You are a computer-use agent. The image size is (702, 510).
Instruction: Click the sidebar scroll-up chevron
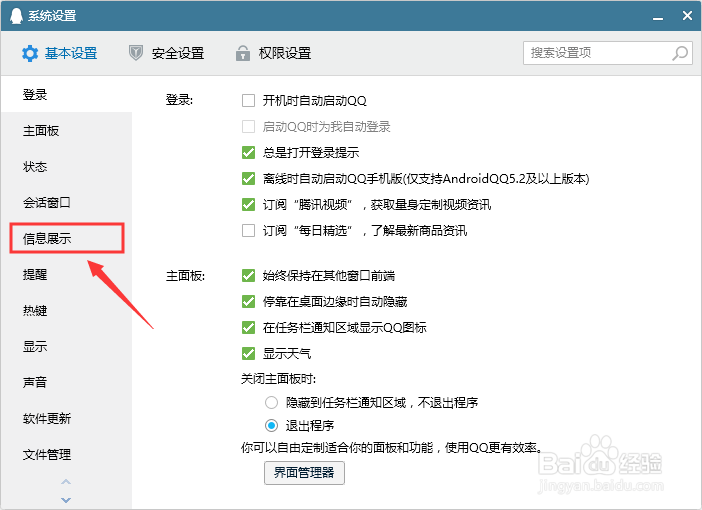pos(66,482)
